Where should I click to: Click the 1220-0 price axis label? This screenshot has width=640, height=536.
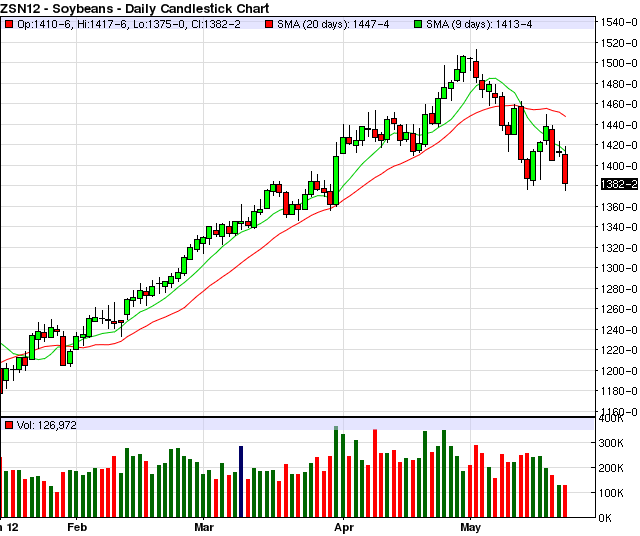pyautogui.click(x=619, y=350)
